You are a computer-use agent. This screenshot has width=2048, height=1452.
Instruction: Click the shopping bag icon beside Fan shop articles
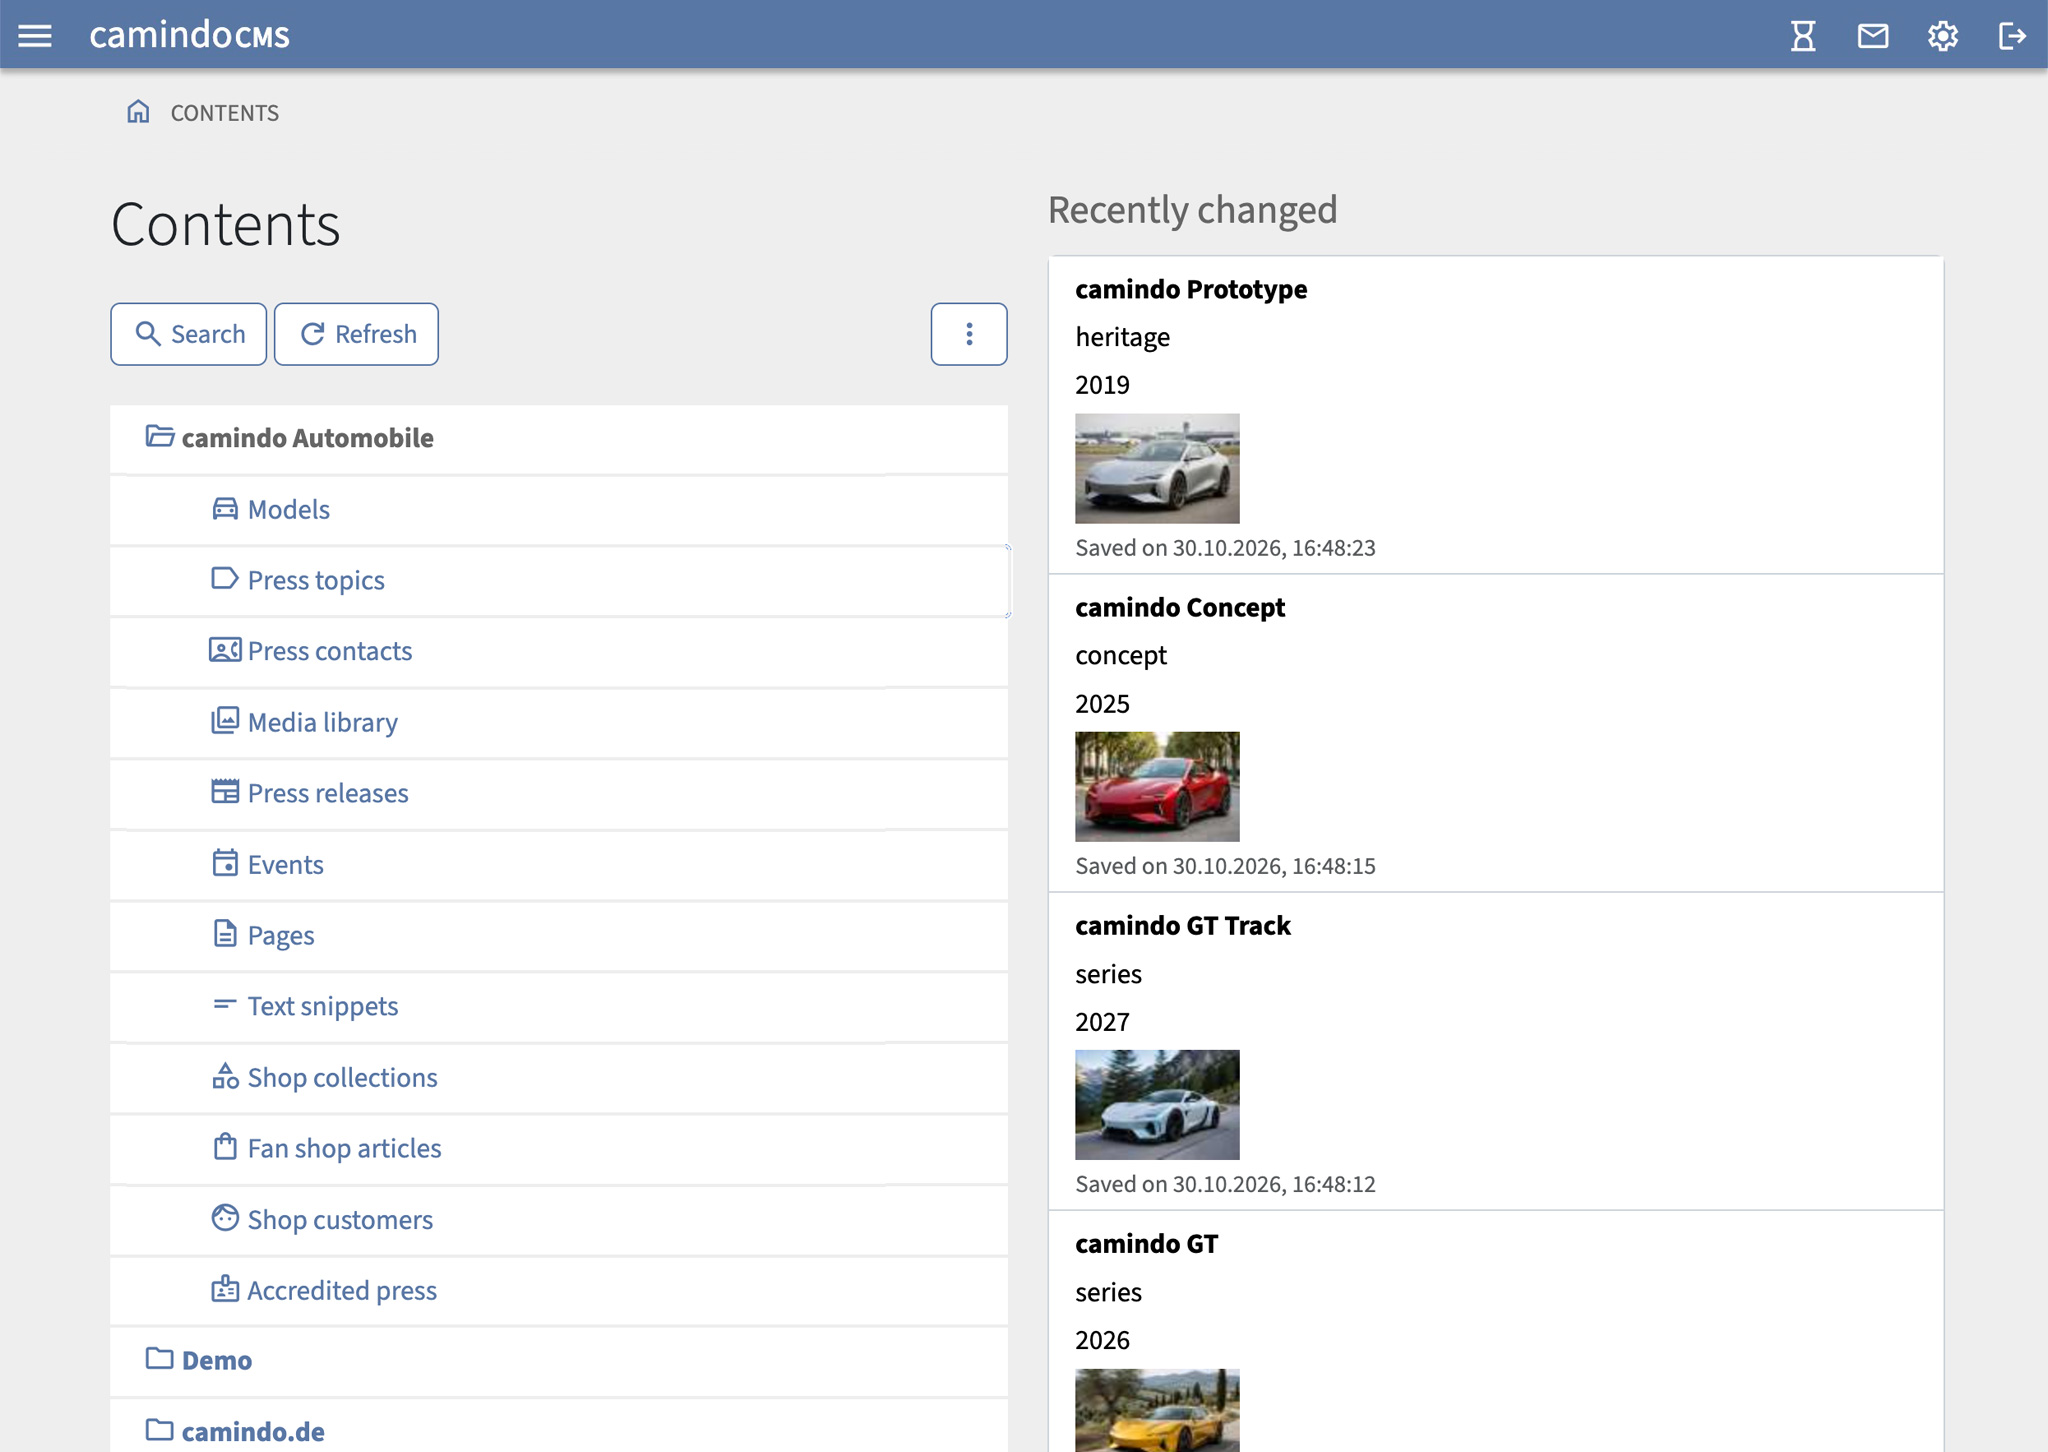coord(225,1147)
